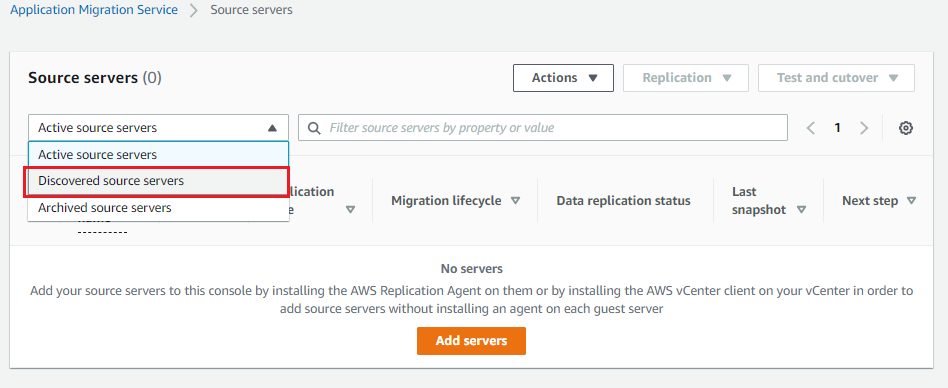Click Add servers button
The height and width of the screenshot is (388, 948).
coord(471,341)
